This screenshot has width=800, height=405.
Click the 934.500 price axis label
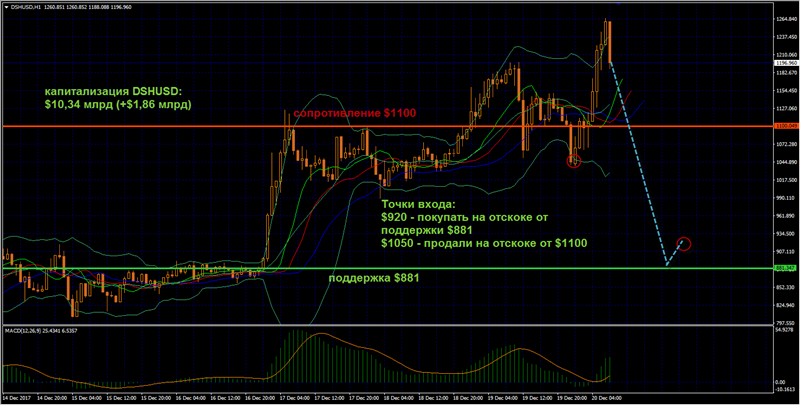pyautogui.click(x=787, y=234)
